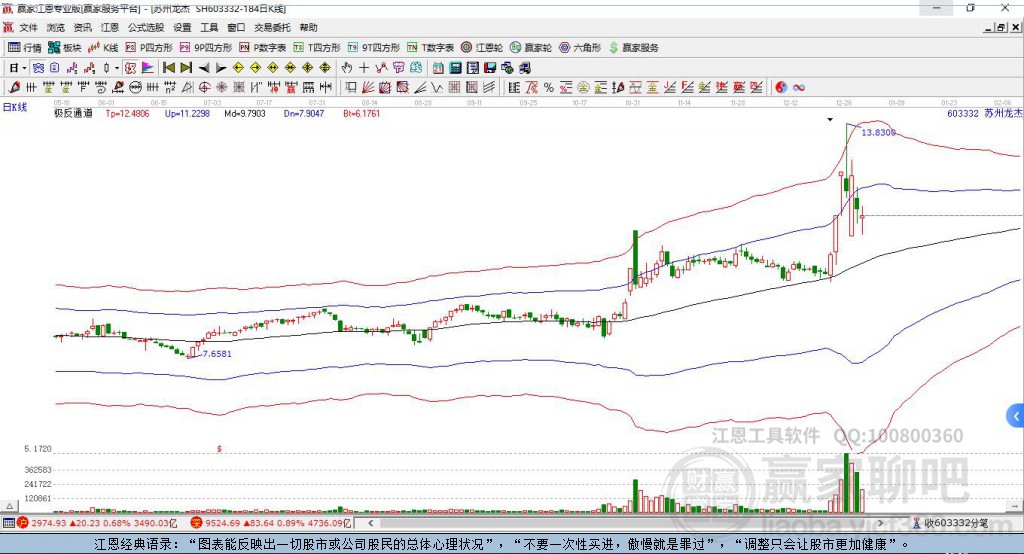The width and height of the screenshot is (1024, 554).
Task: Click the Bt=6.1761 indicator value
Action: tap(362, 113)
